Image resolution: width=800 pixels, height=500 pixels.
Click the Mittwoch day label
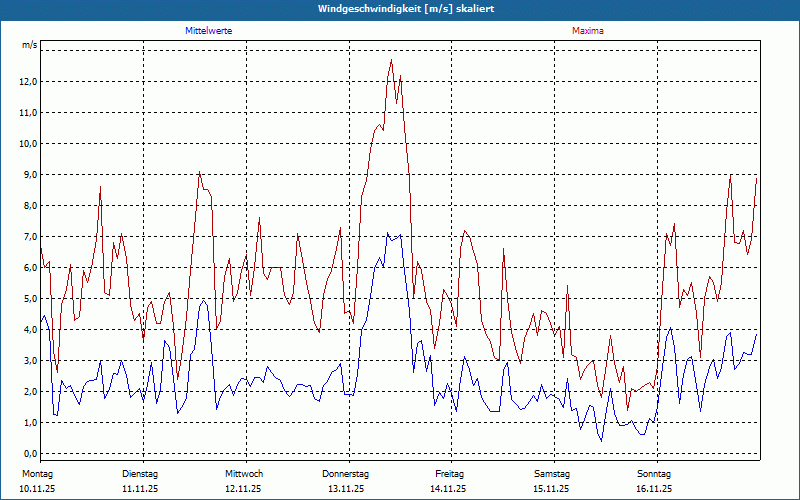point(244,474)
